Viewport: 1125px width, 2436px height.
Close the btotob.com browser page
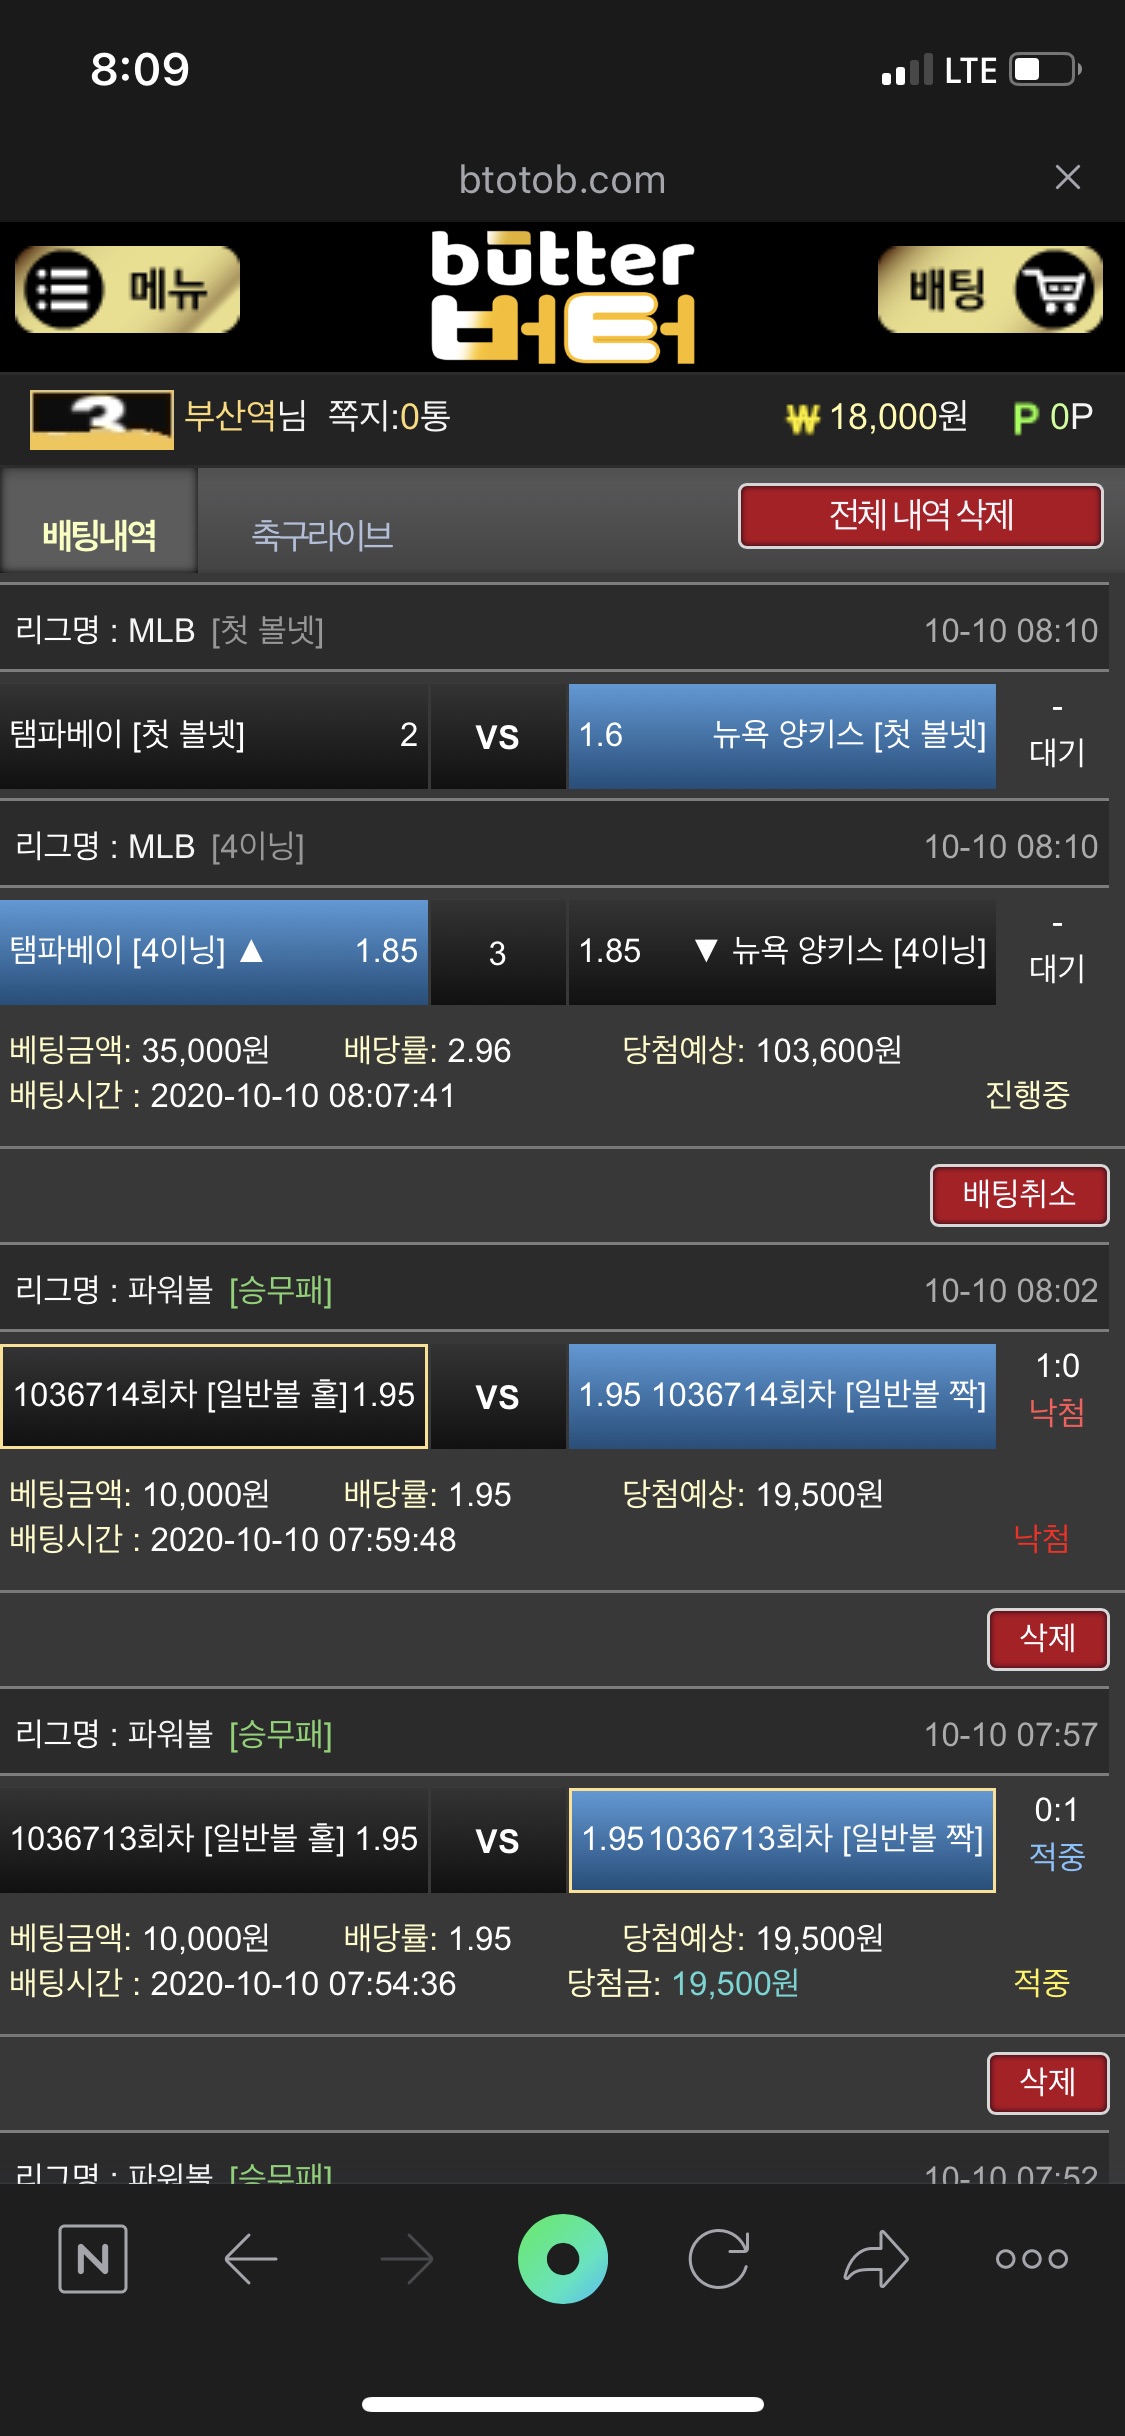click(x=1067, y=178)
